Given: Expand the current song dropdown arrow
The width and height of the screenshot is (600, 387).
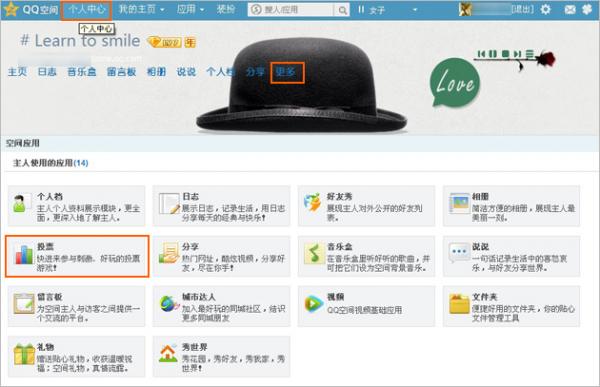Looking at the screenshot, I should click(x=415, y=10).
